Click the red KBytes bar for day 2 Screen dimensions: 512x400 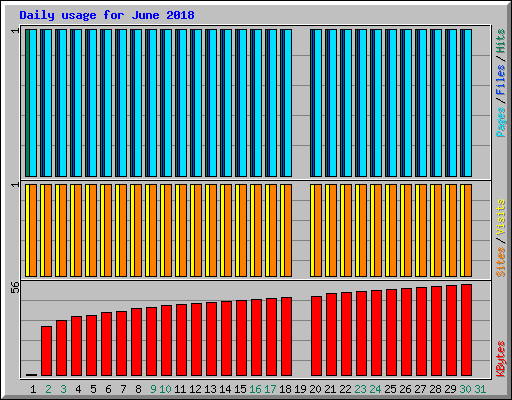[46, 351]
